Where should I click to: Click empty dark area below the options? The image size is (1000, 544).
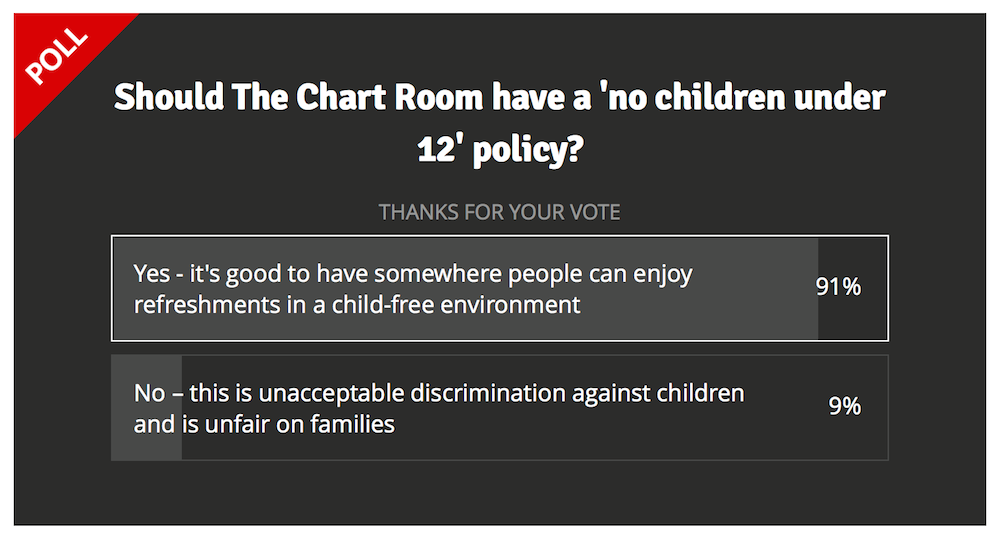point(499,492)
